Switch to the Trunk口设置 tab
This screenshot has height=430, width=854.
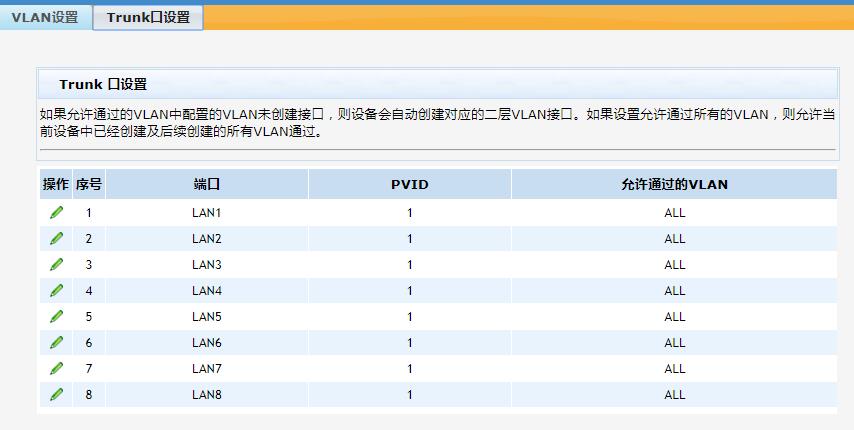pos(148,17)
